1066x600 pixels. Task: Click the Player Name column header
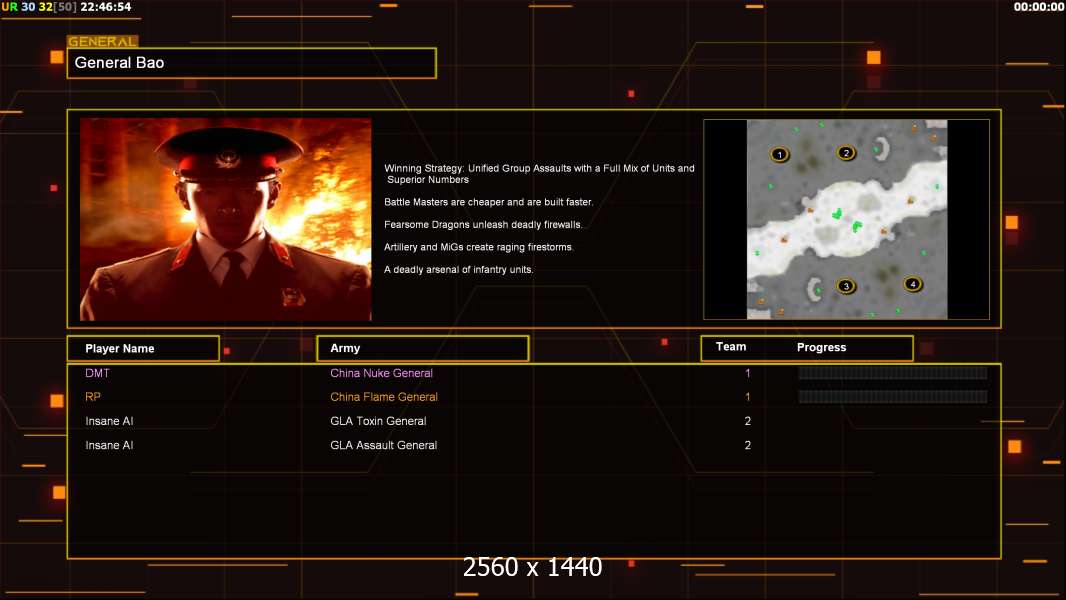(143, 349)
